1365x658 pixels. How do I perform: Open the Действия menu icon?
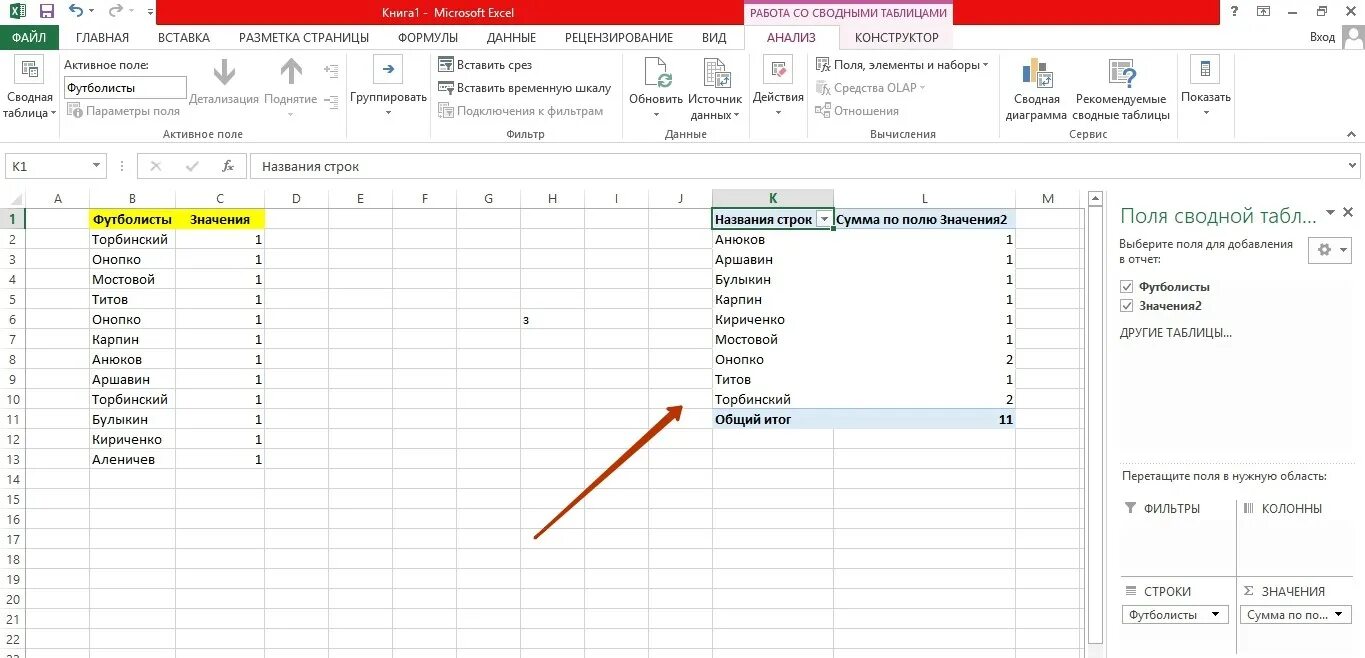[x=778, y=70]
